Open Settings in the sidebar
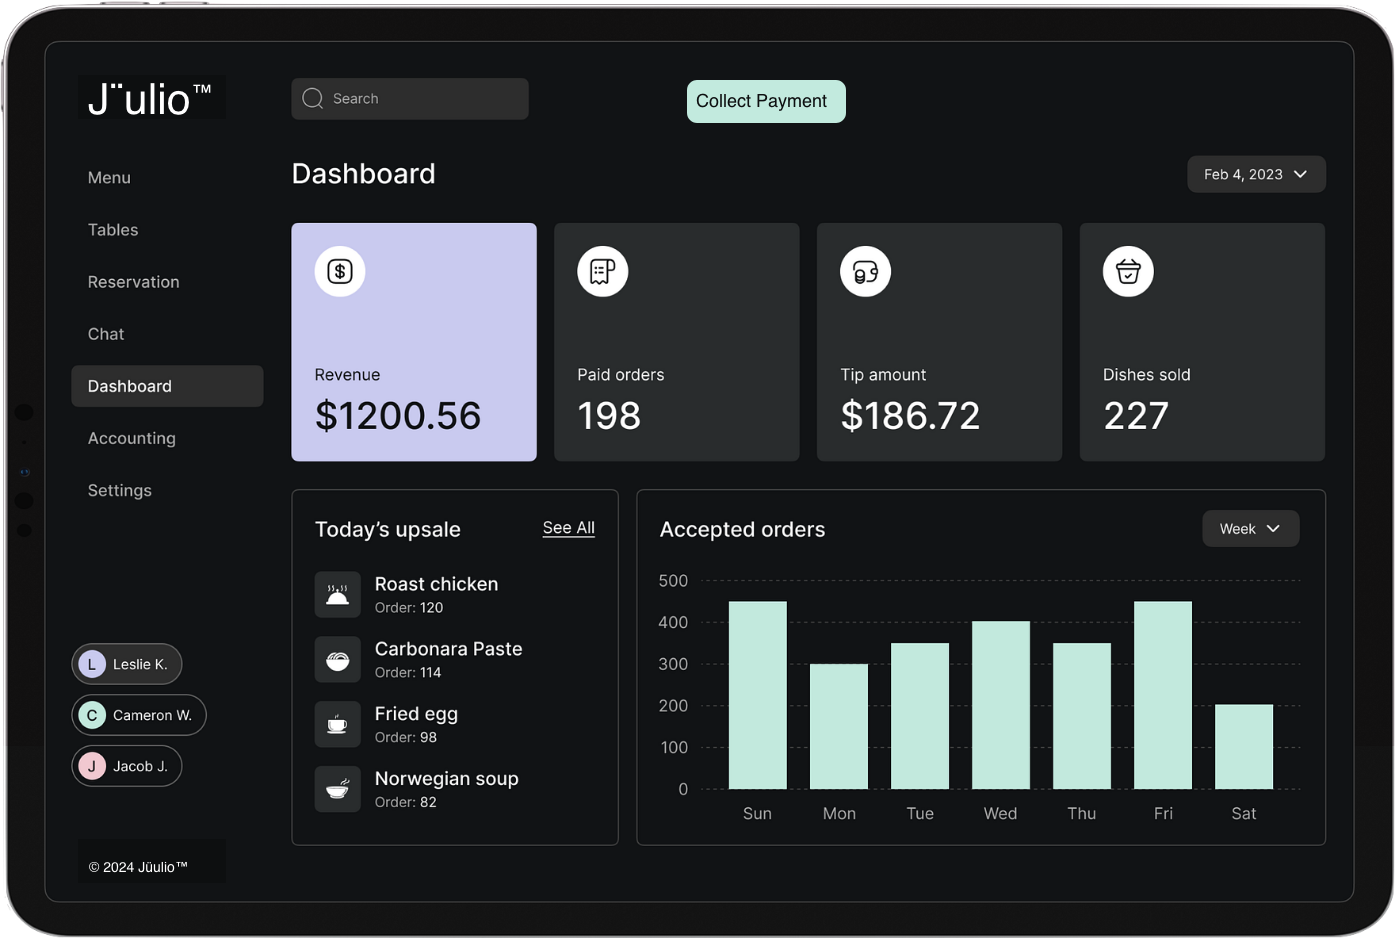The width and height of the screenshot is (1399, 940). (120, 490)
